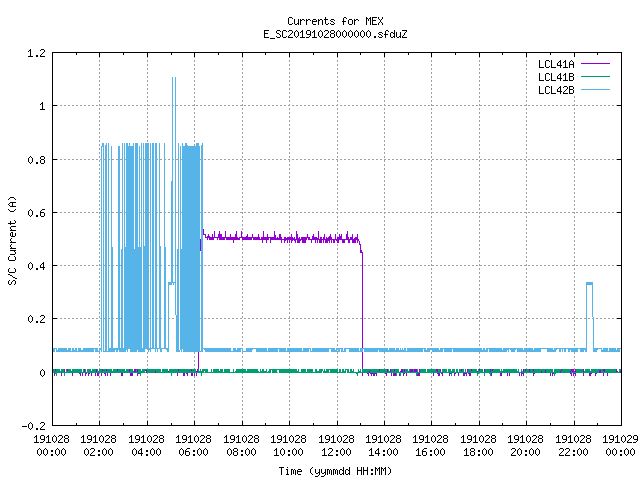The height and width of the screenshot is (480, 640).
Task: Click the x-axis tick label 191028 10:00
Action: pyautogui.click(x=289, y=446)
